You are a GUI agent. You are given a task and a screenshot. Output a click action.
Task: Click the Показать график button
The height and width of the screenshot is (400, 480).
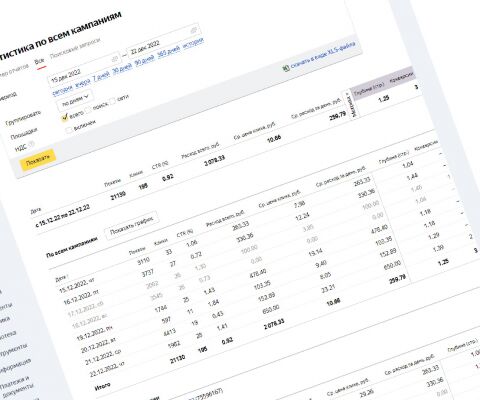132,225
